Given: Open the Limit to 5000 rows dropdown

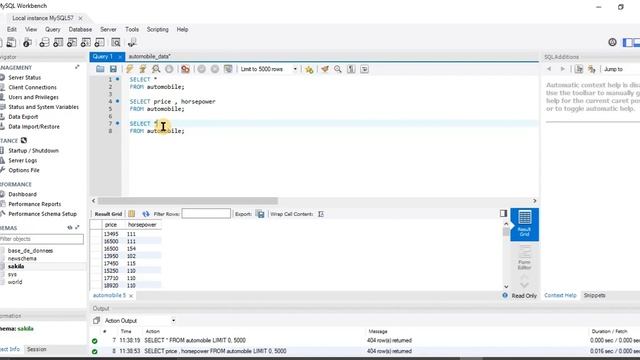Looking at the screenshot, I should [x=269, y=69].
